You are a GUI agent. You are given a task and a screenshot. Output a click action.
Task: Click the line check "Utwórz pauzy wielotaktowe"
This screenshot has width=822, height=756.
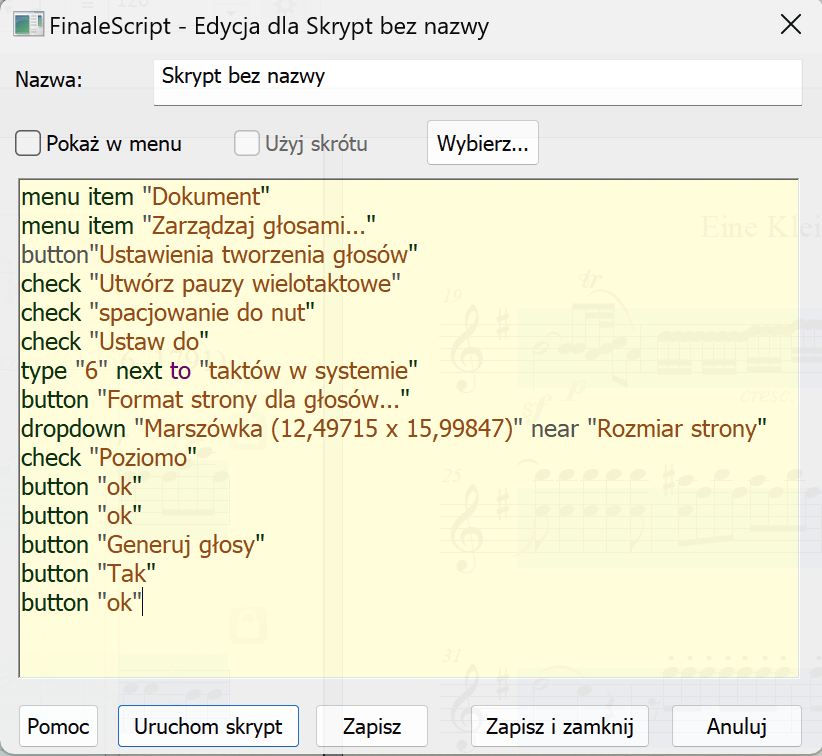click(x=211, y=284)
